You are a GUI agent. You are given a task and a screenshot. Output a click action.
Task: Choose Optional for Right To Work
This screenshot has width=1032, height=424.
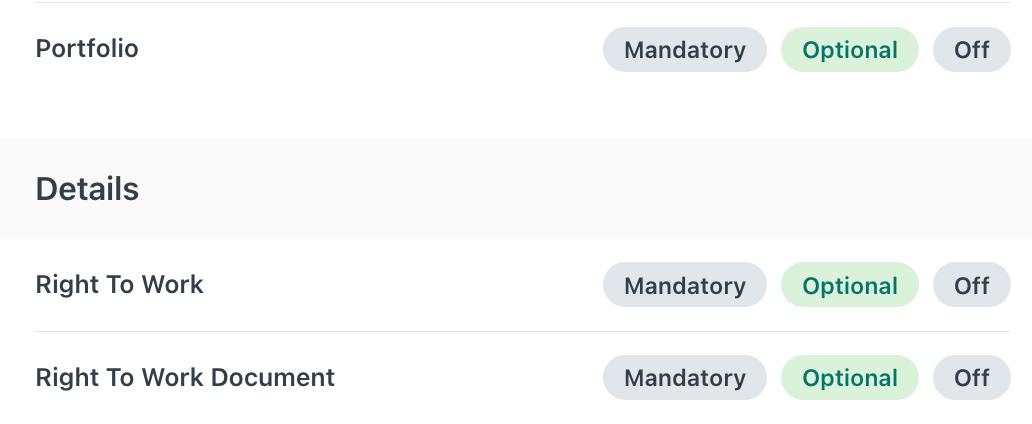tap(849, 285)
